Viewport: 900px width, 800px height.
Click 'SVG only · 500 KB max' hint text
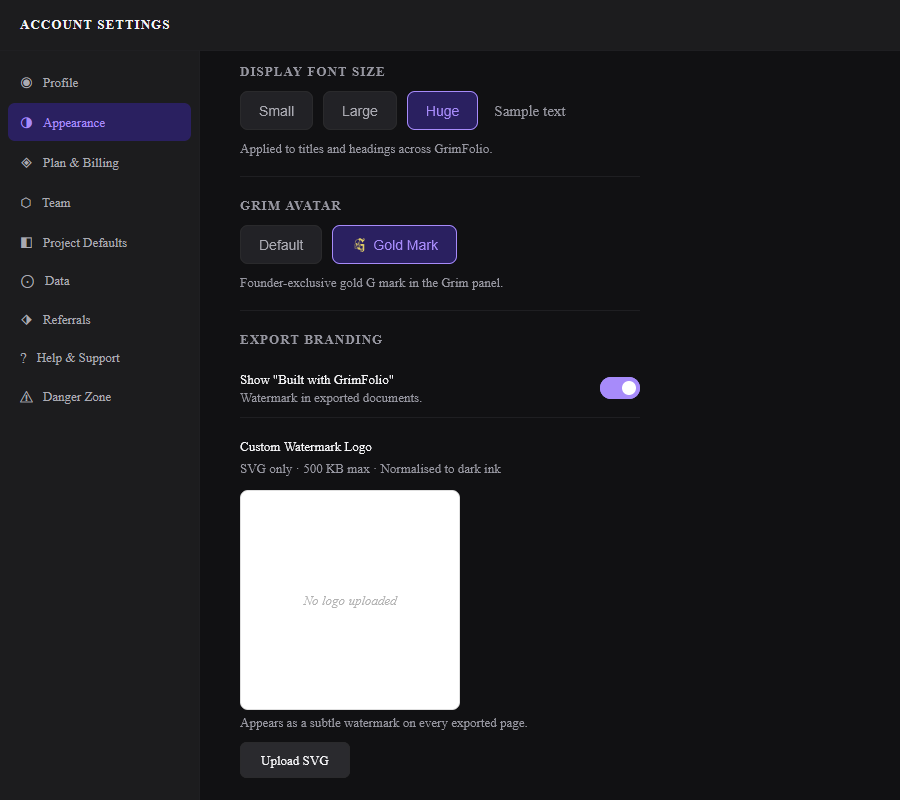click(370, 469)
